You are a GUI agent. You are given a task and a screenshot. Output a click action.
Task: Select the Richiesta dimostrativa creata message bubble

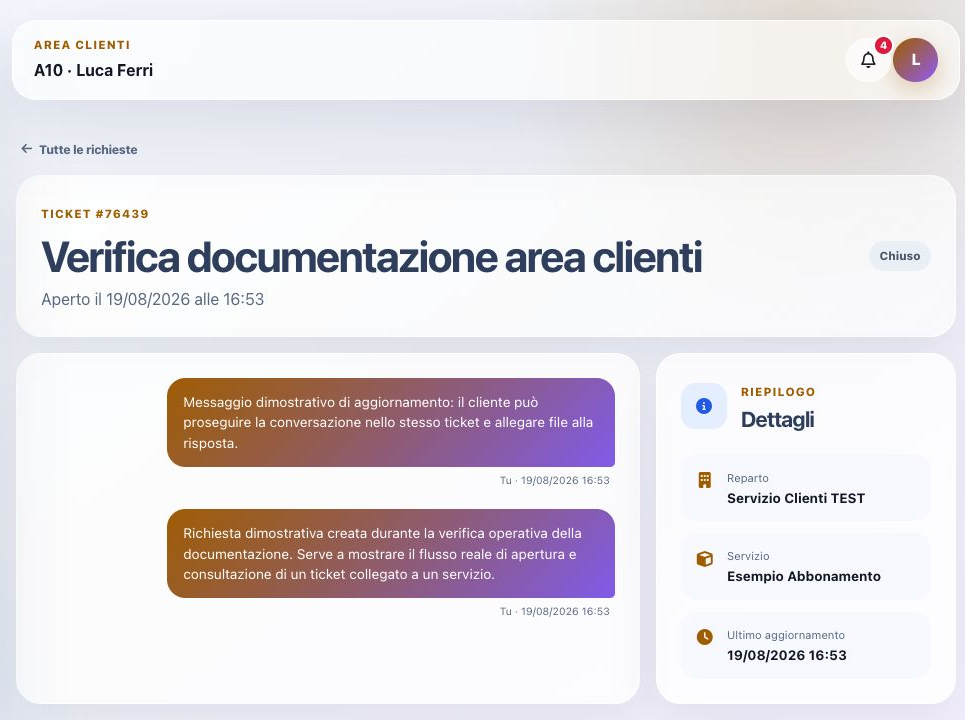[x=391, y=553]
